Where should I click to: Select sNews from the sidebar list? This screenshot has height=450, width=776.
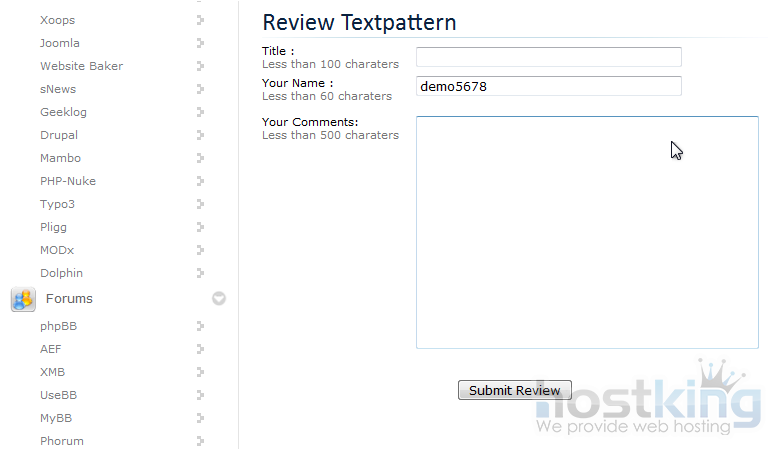(x=58, y=89)
